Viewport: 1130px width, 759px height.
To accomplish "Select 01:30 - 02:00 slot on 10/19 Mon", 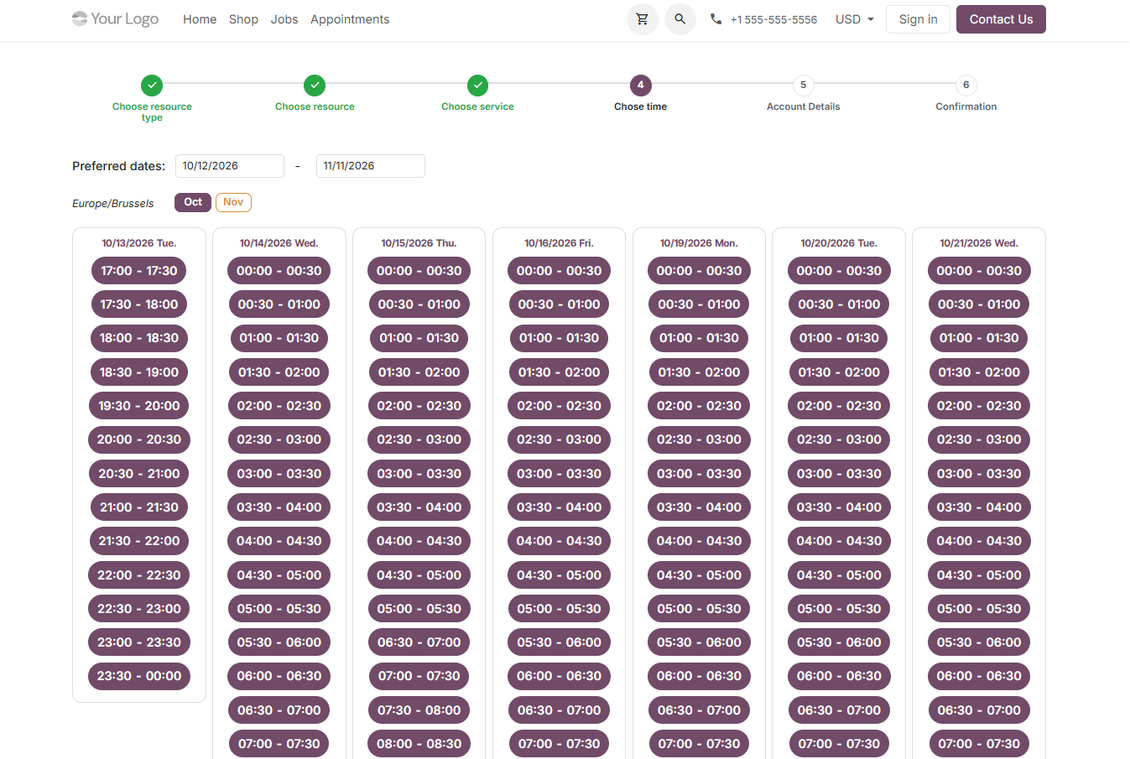I will tap(699, 372).
